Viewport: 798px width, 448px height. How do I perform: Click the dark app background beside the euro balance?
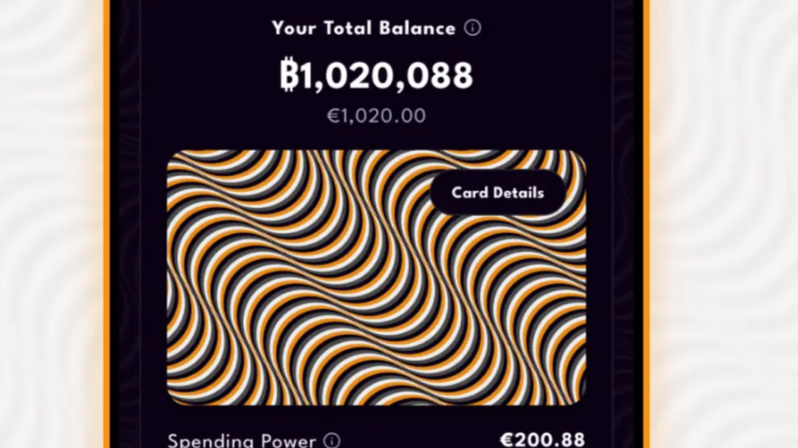tap(229, 116)
